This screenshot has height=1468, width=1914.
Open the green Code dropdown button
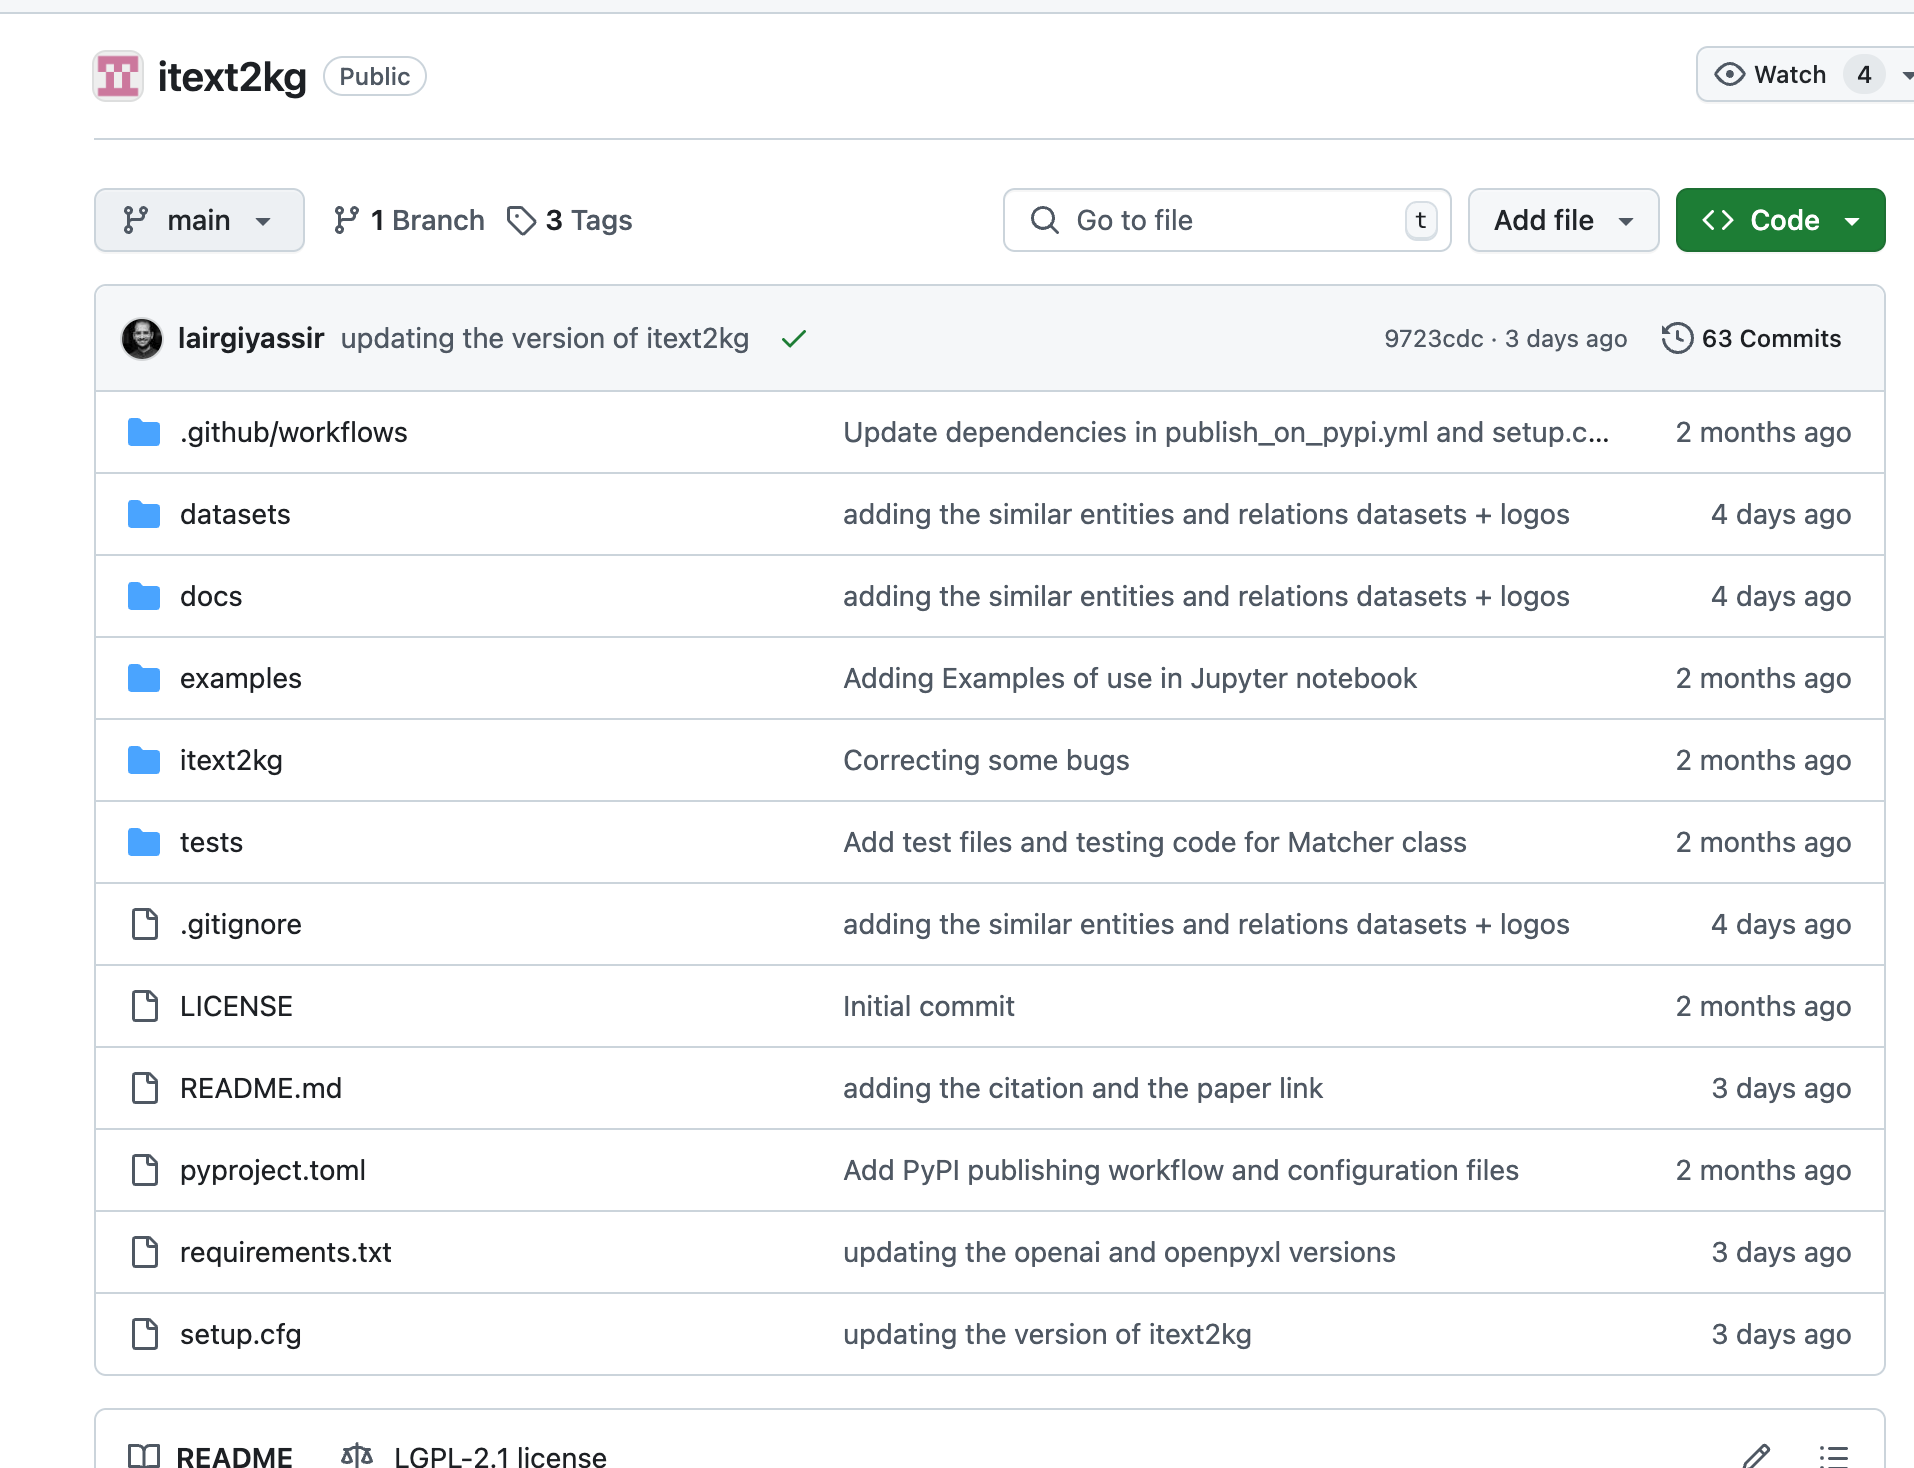(1781, 220)
